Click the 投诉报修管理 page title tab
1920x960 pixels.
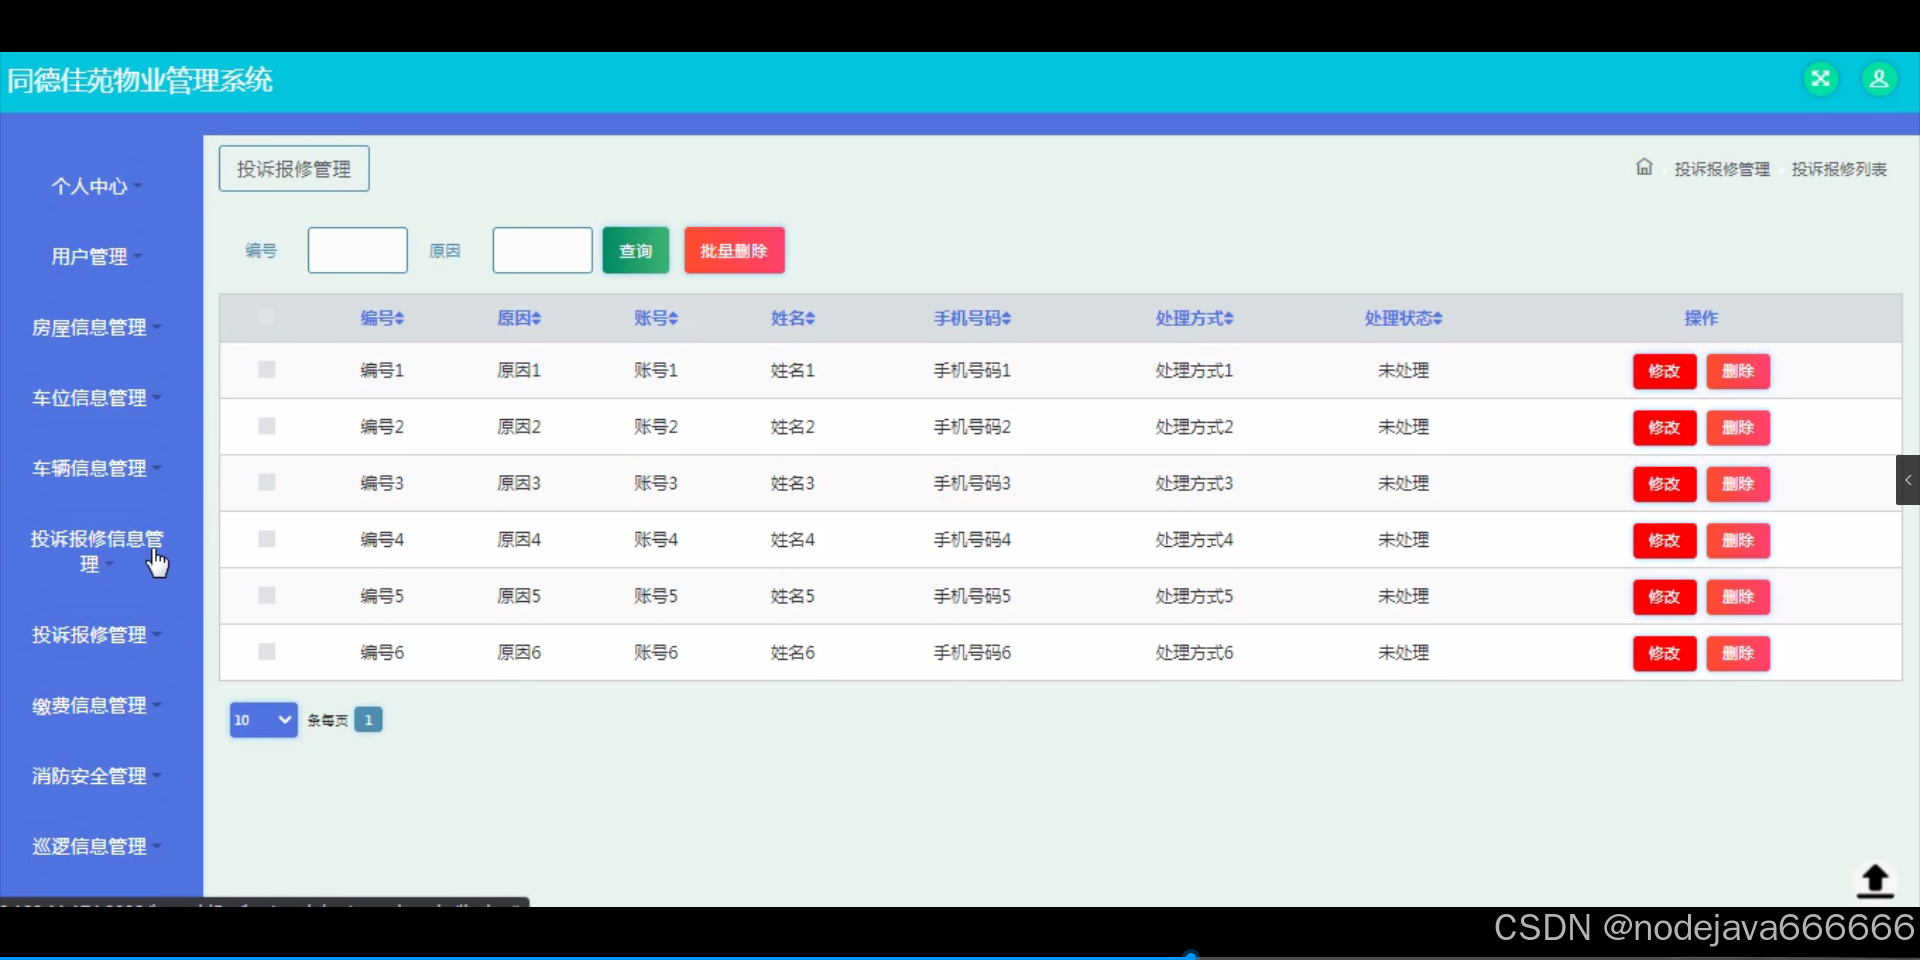[294, 169]
